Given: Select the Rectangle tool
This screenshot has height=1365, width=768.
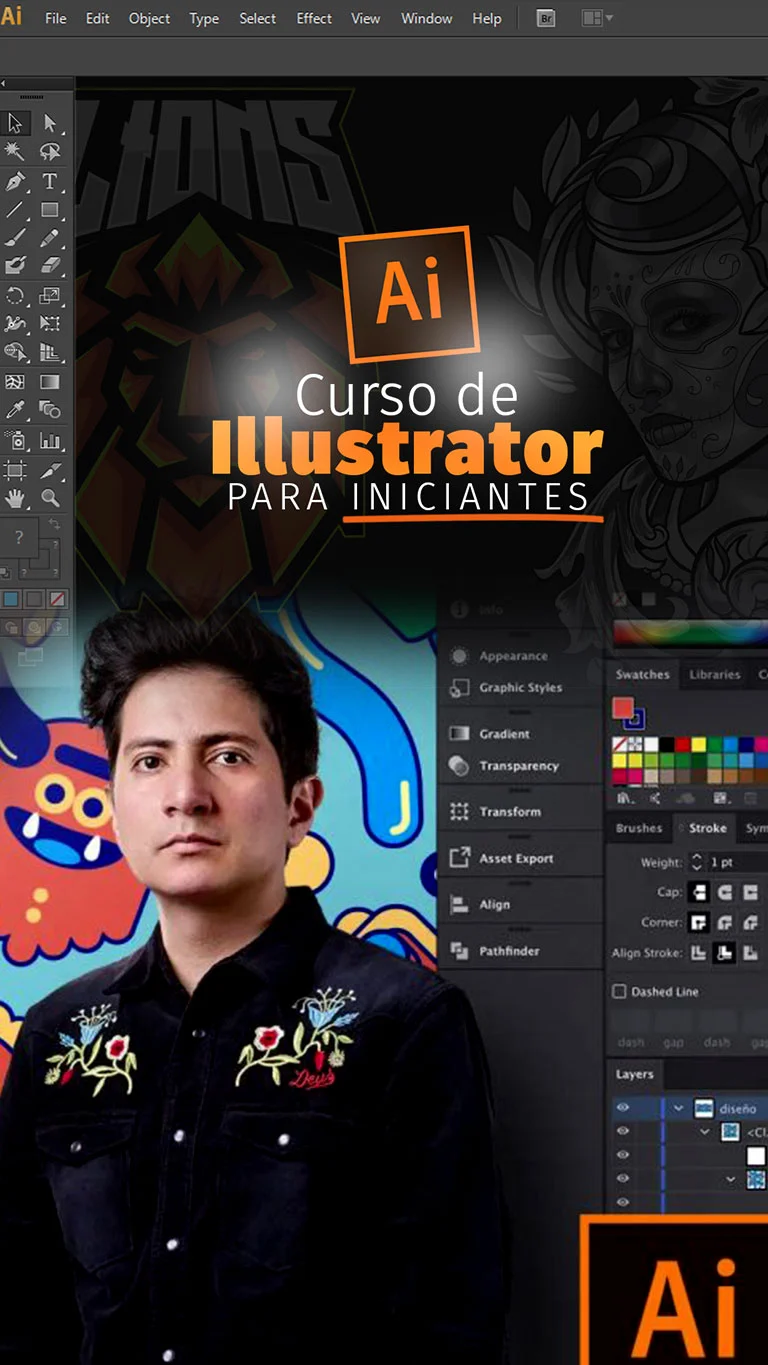Looking at the screenshot, I should coord(50,210).
